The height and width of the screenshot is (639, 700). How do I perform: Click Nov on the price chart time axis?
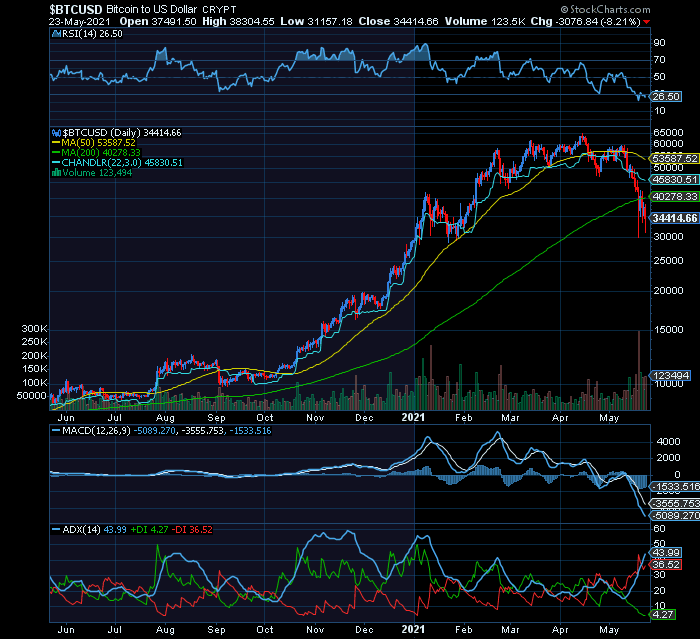[x=315, y=418]
